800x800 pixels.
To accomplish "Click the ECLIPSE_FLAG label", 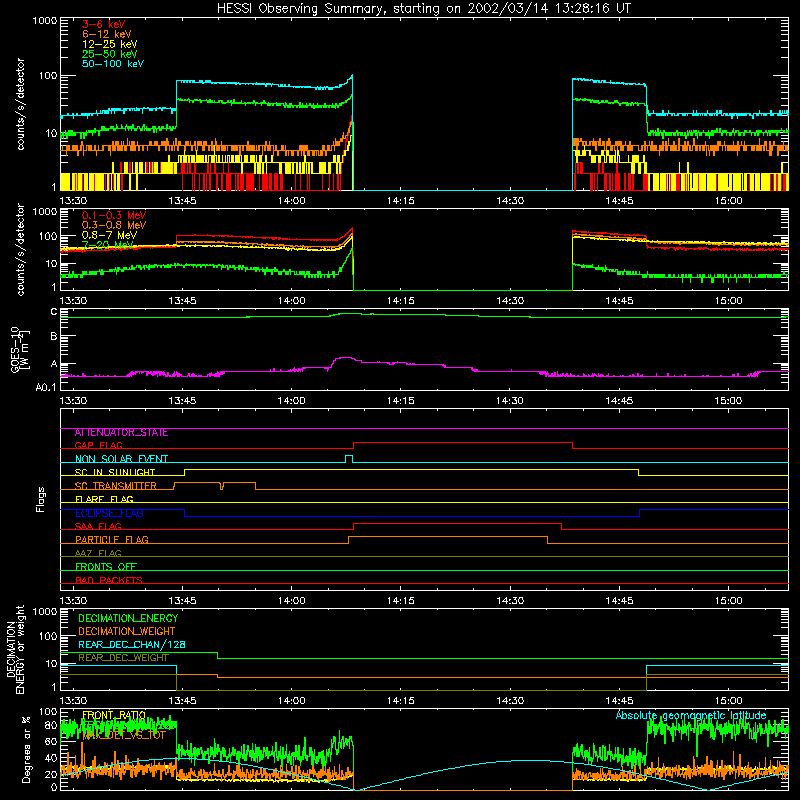I will [x=109, y=513].
